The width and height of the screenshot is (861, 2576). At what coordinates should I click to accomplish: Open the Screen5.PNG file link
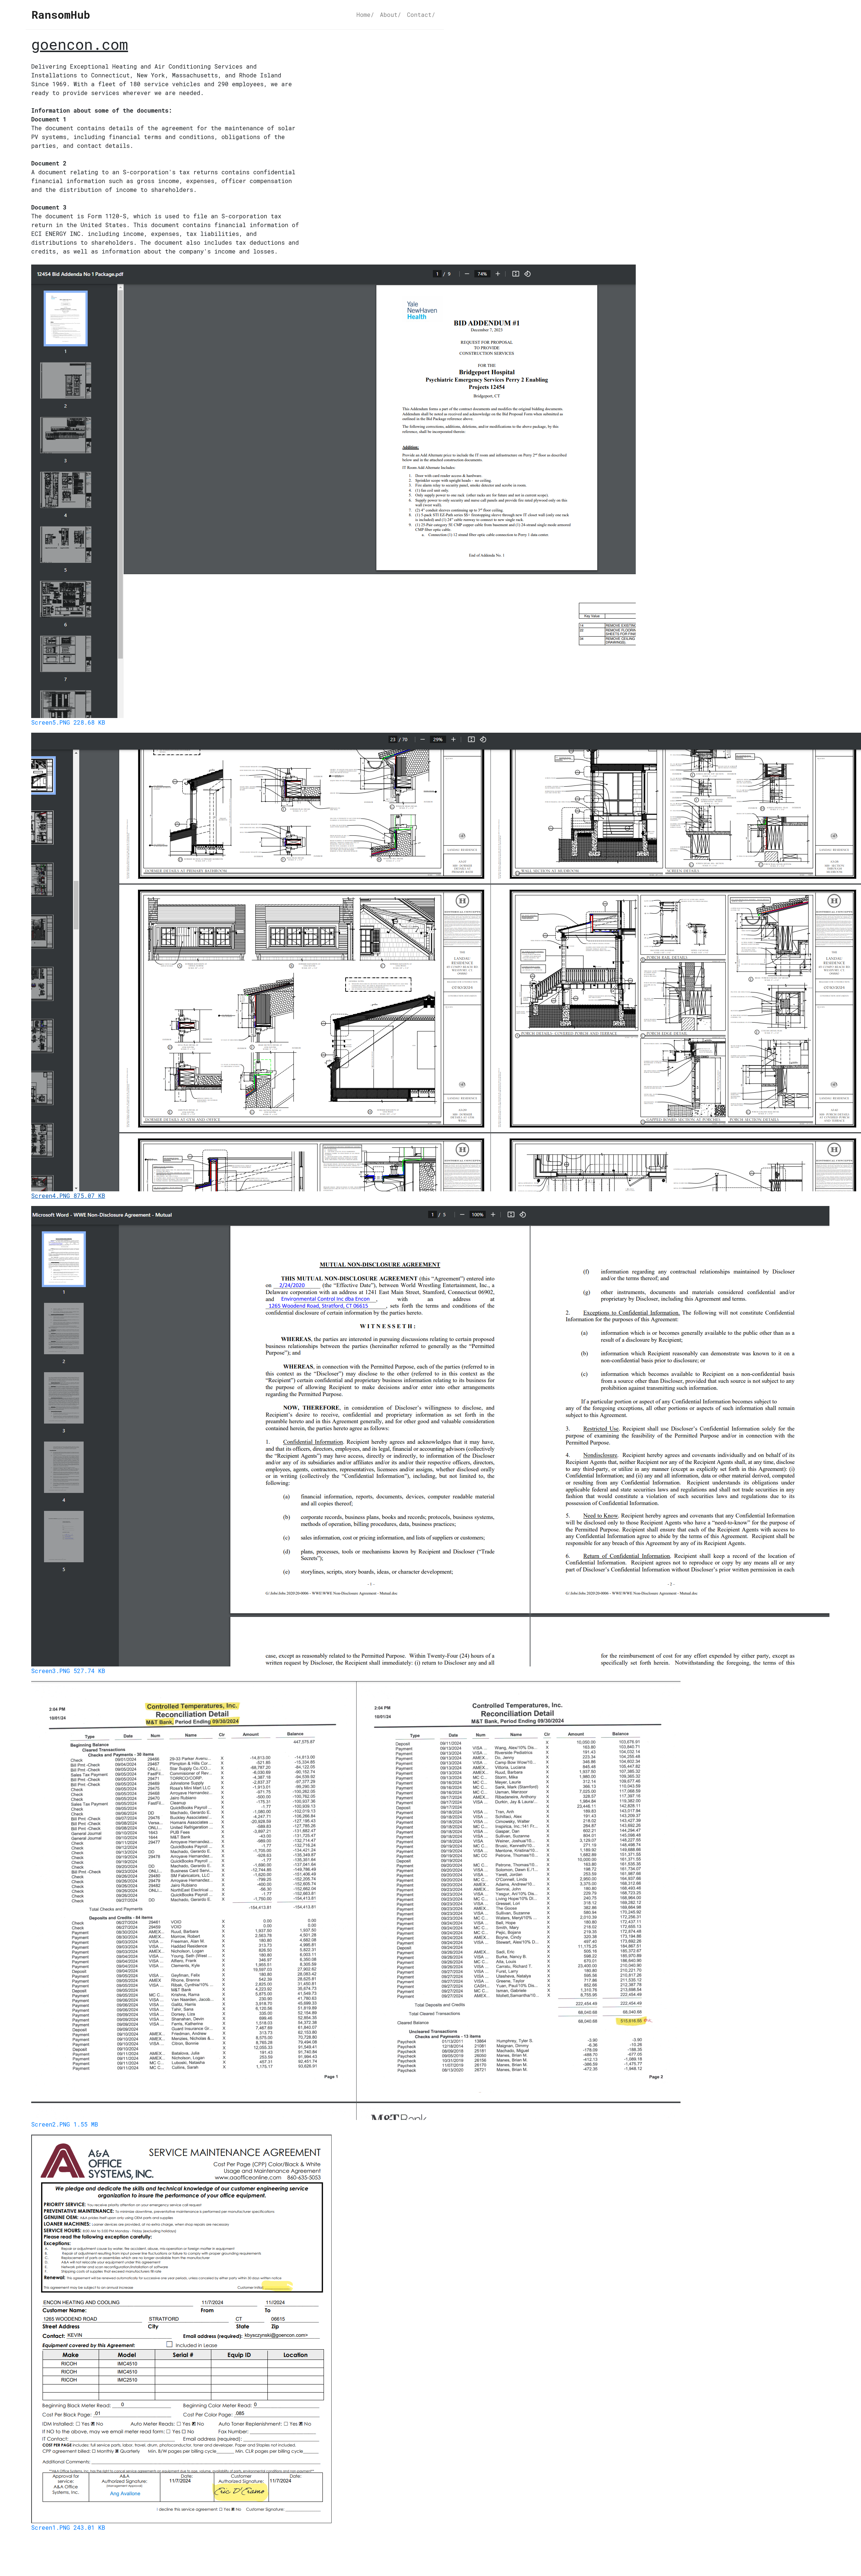pyautogui.click(x=68, y=722)
